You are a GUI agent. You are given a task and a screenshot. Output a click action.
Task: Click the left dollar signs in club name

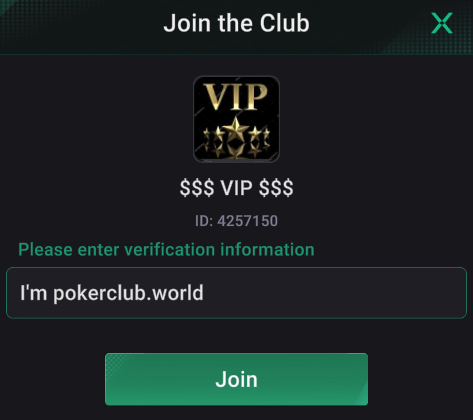click(197, 188)
